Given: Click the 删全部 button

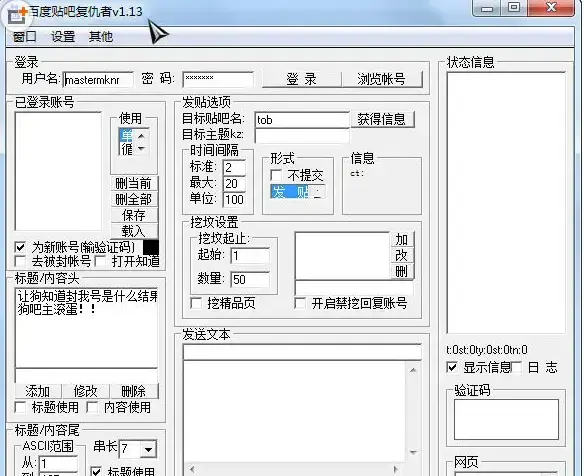Looking at the screenshot, I should (x=134, y=199).
